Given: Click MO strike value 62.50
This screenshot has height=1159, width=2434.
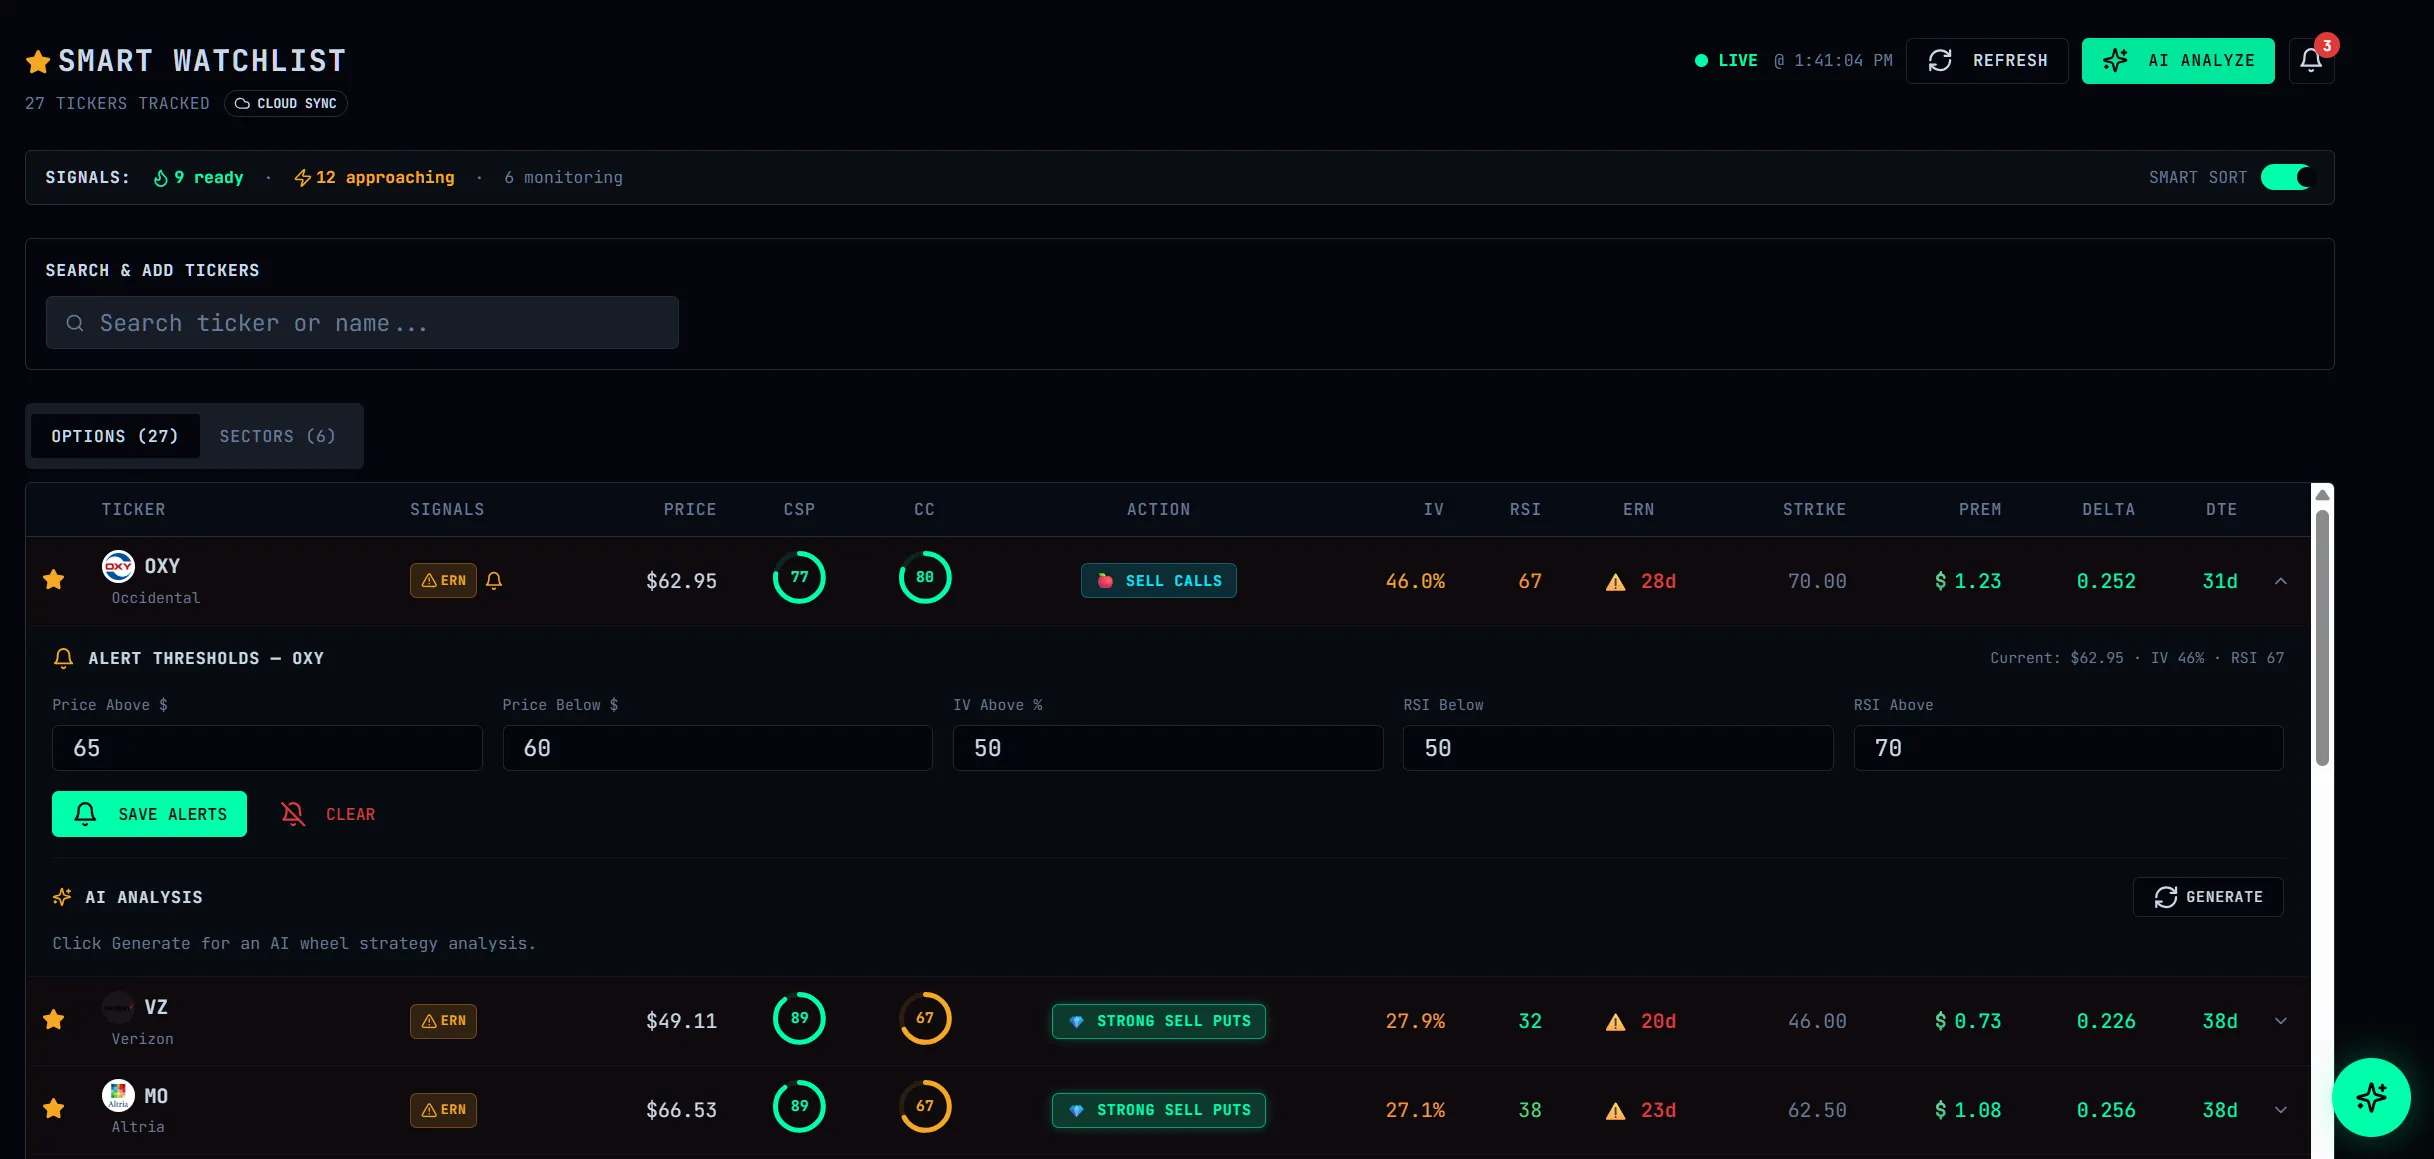Looking at the screenshot, I should tap(1817, 1110).
